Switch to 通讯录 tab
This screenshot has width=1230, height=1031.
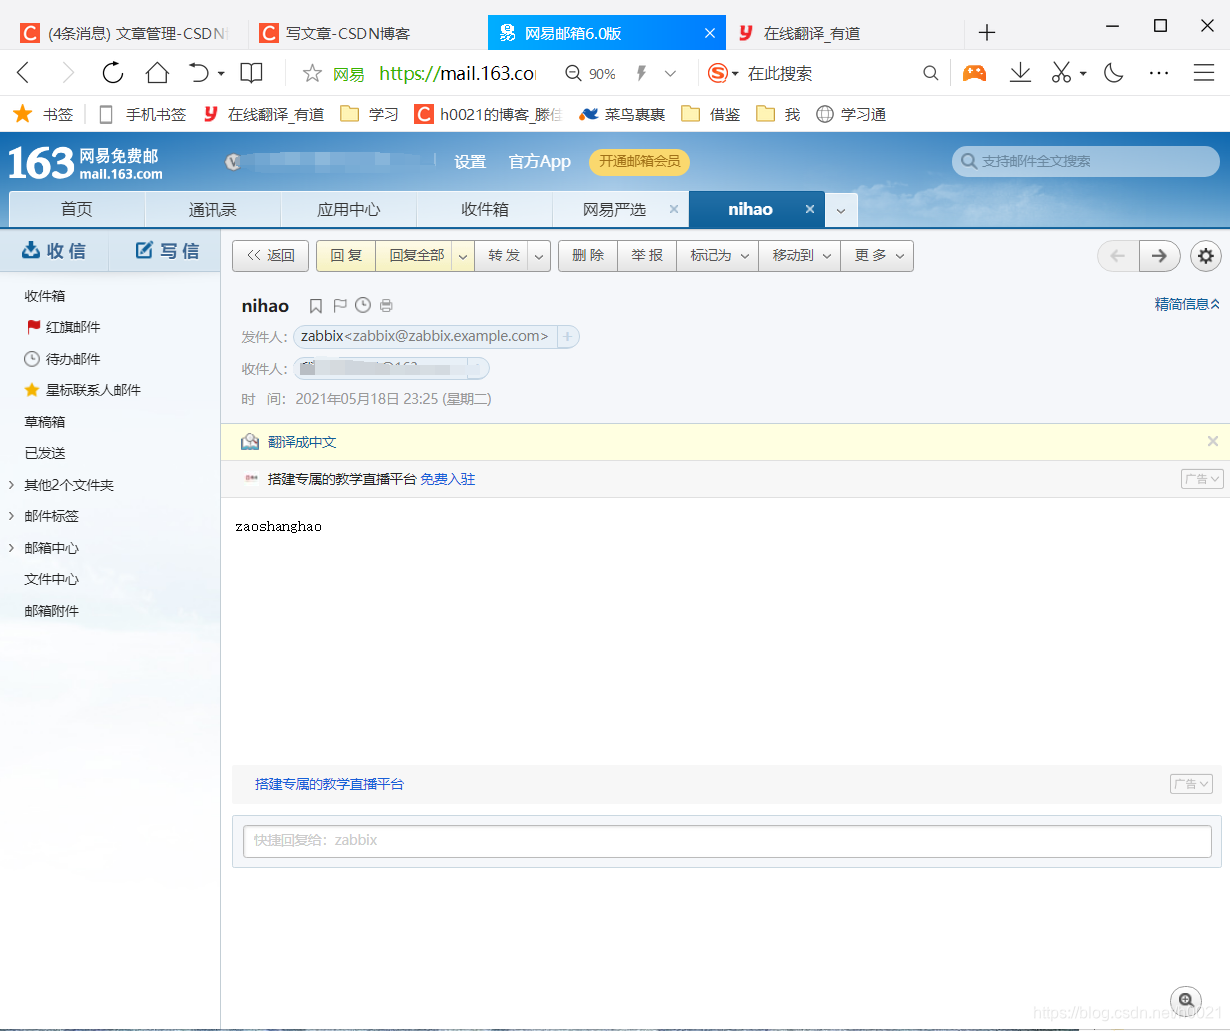click(213, 209)
